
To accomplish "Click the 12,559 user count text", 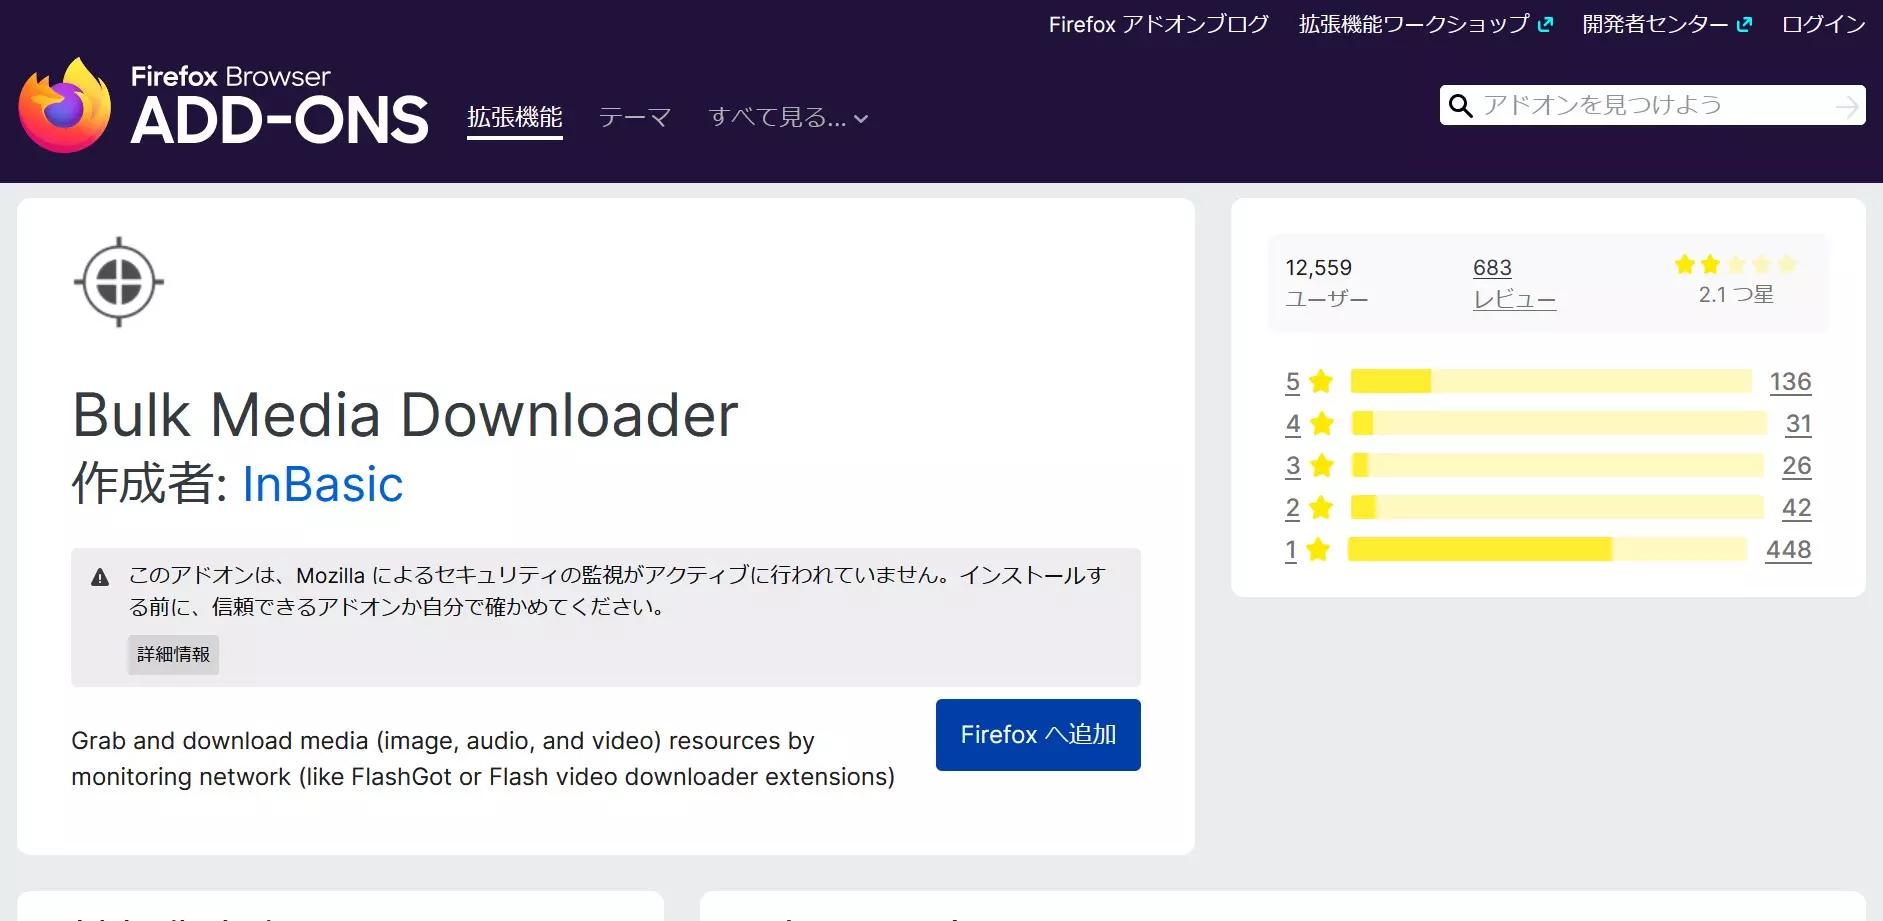I will pyautogui.click(x=1318, y=268).
